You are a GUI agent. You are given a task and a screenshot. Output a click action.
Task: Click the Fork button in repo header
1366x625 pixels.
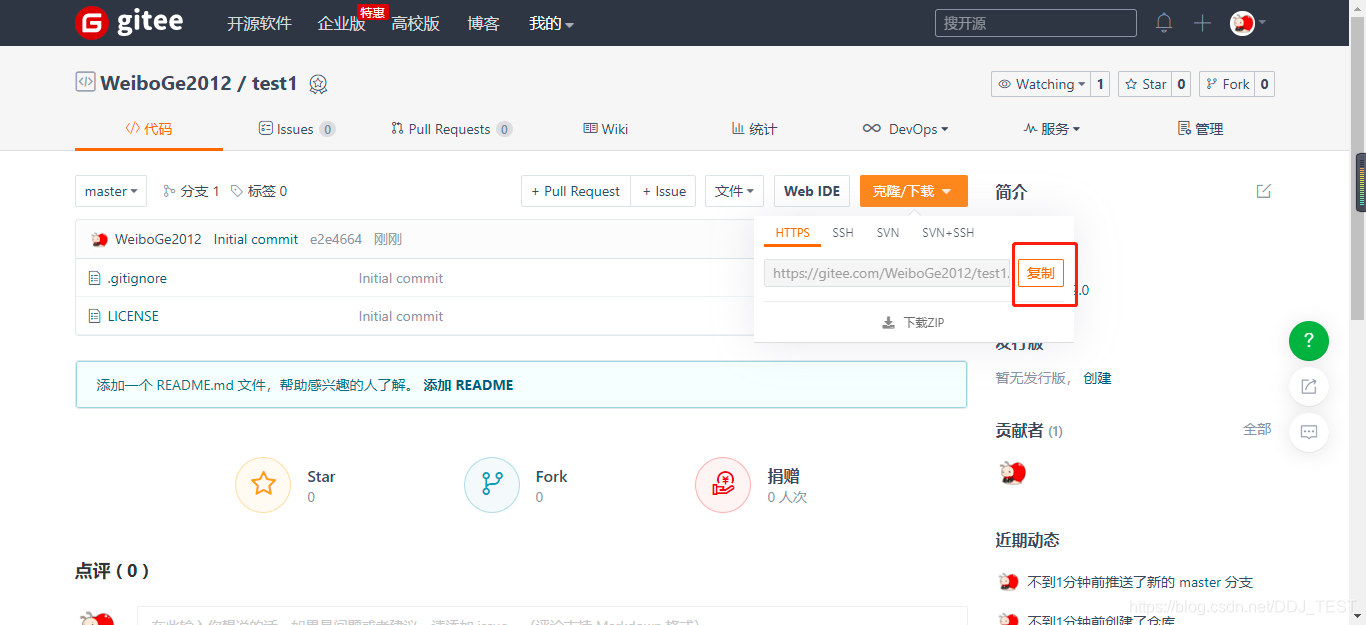[1227, 84]
